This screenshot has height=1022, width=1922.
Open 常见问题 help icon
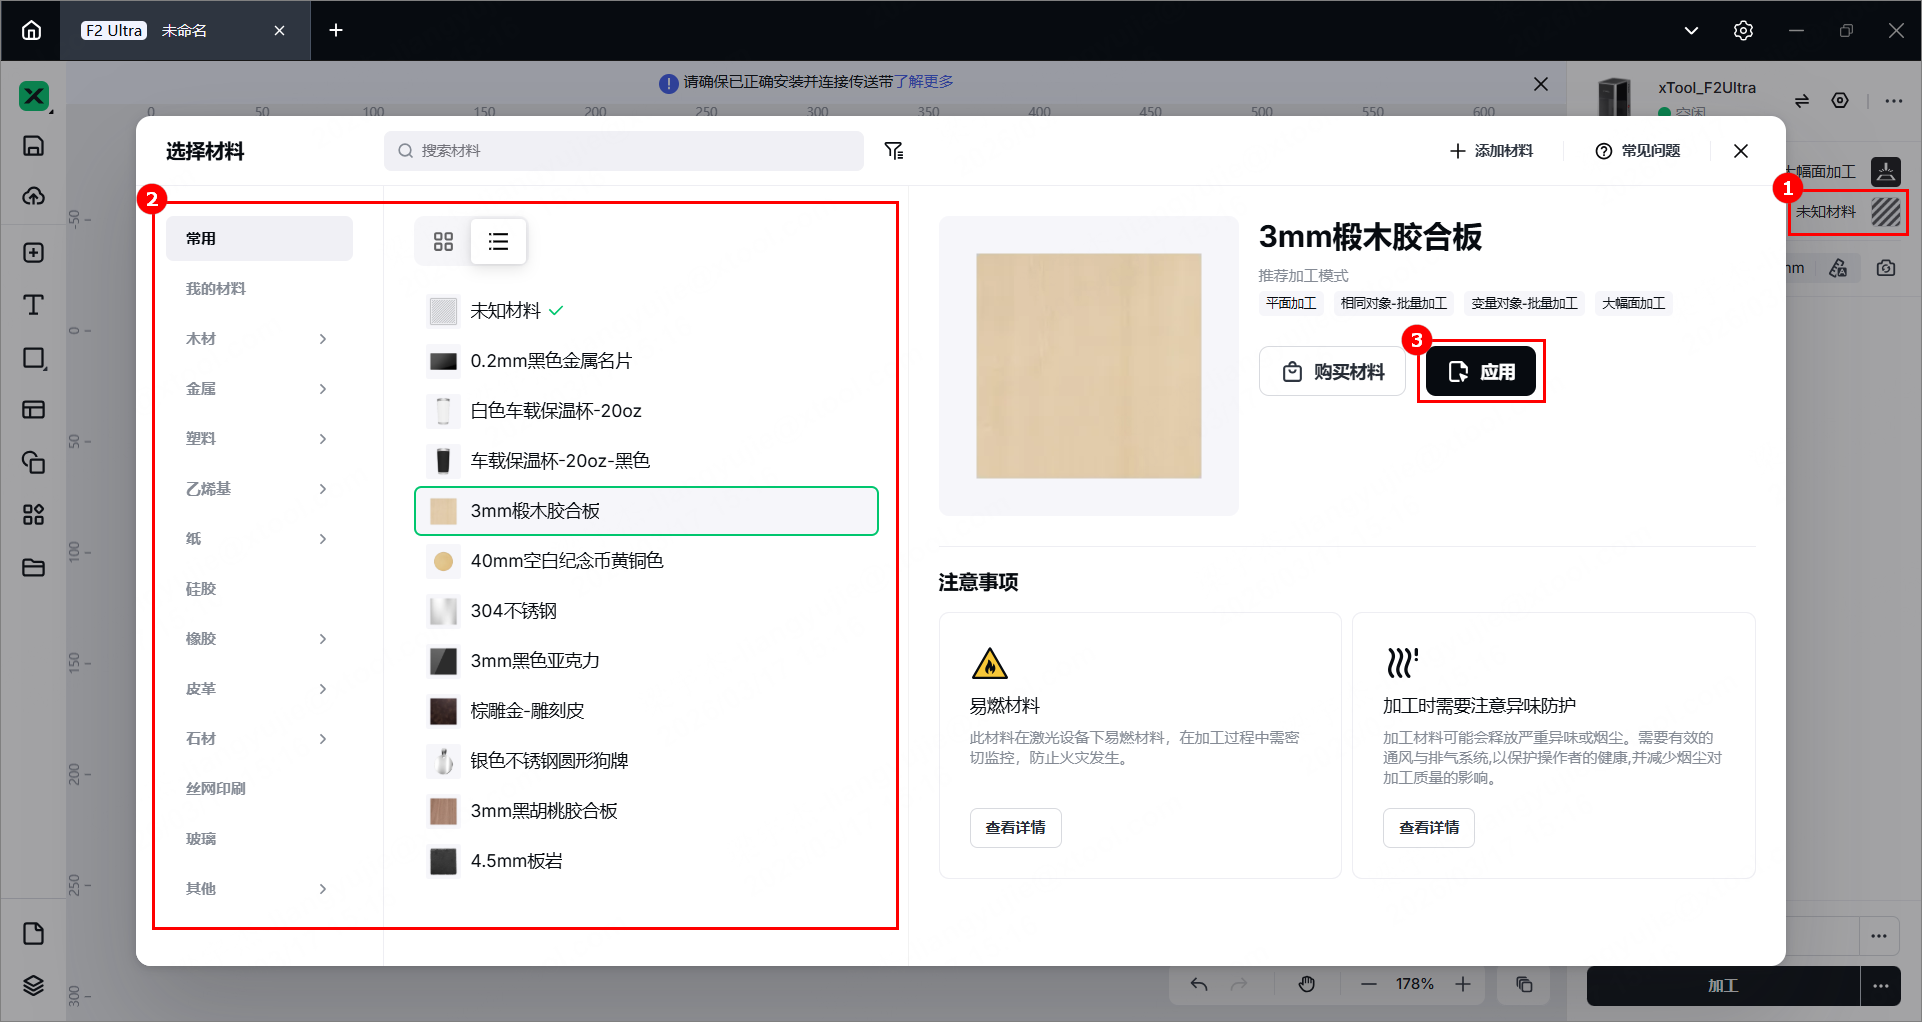(x=1604, y=151)
